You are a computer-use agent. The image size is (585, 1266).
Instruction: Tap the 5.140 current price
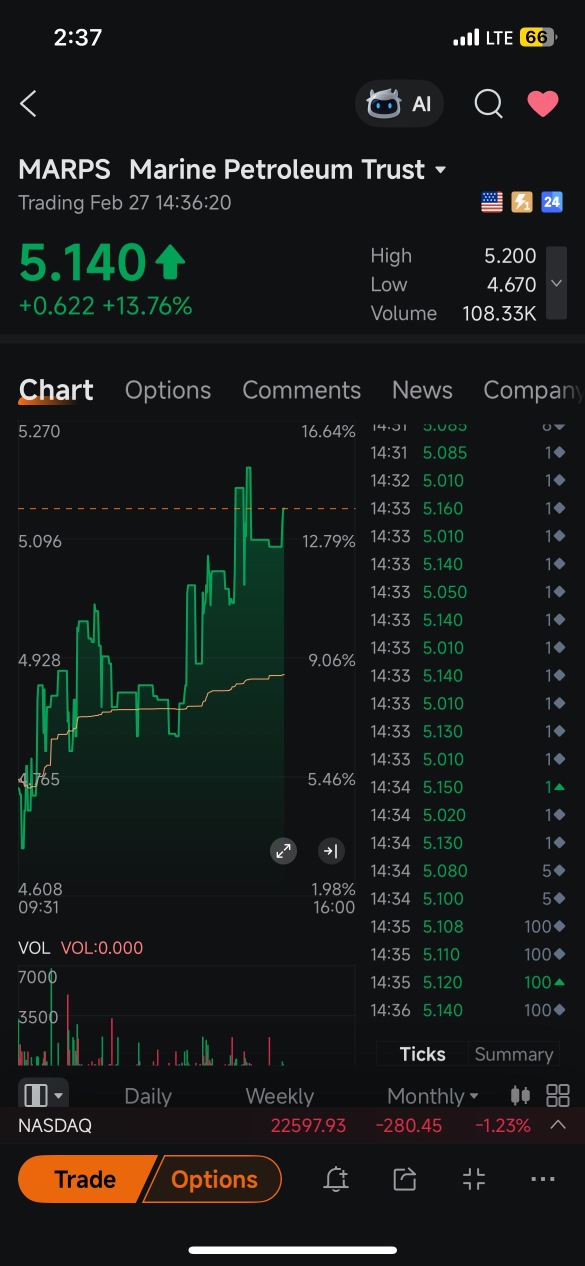click(83, 263)
